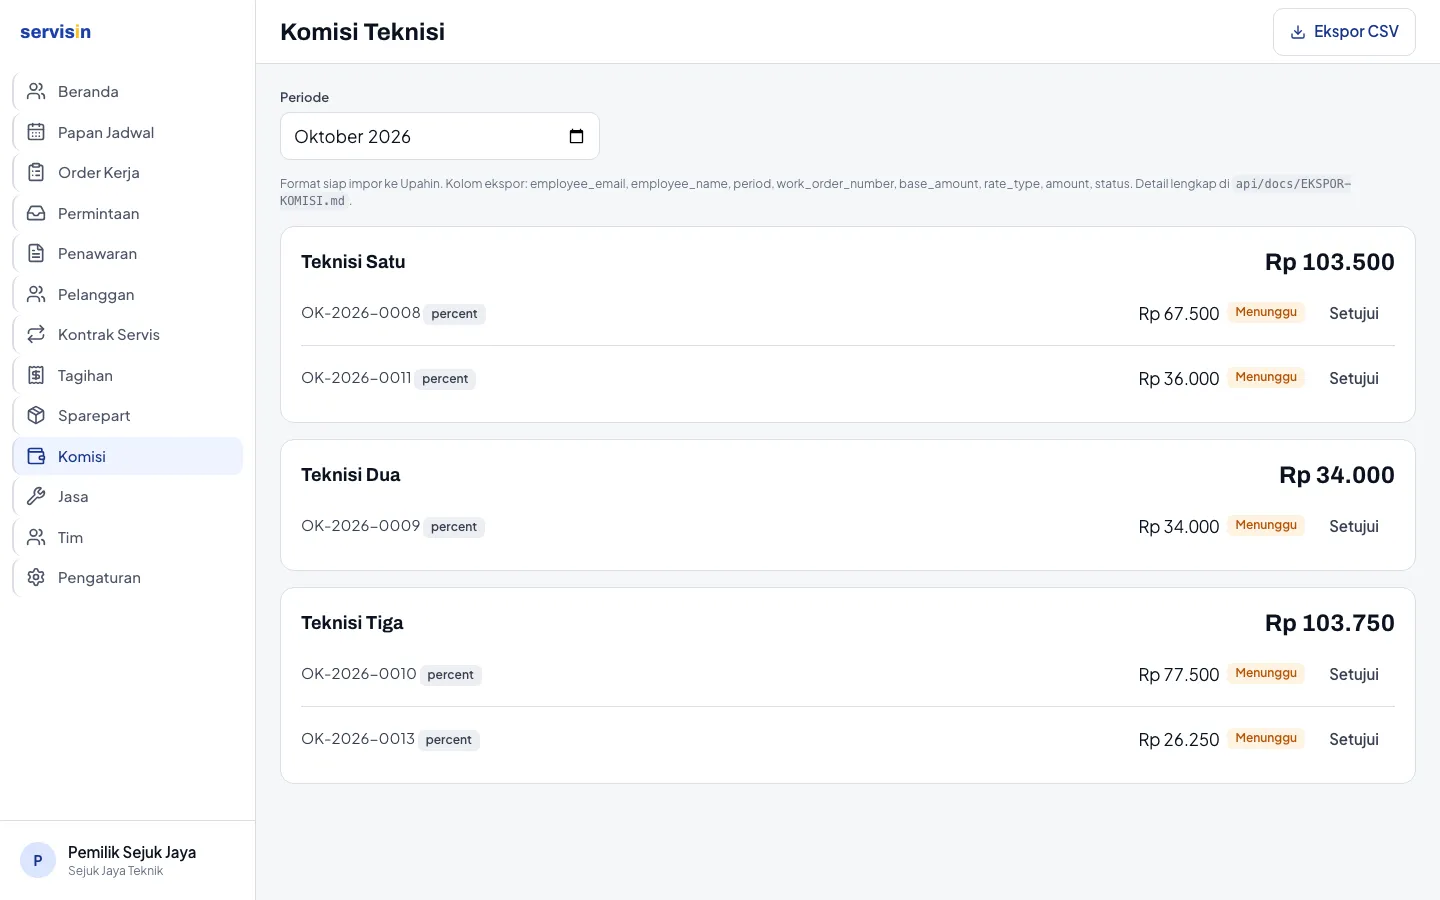
Task: Open Order Kerja clipboard icon
Action: point(36,172)
